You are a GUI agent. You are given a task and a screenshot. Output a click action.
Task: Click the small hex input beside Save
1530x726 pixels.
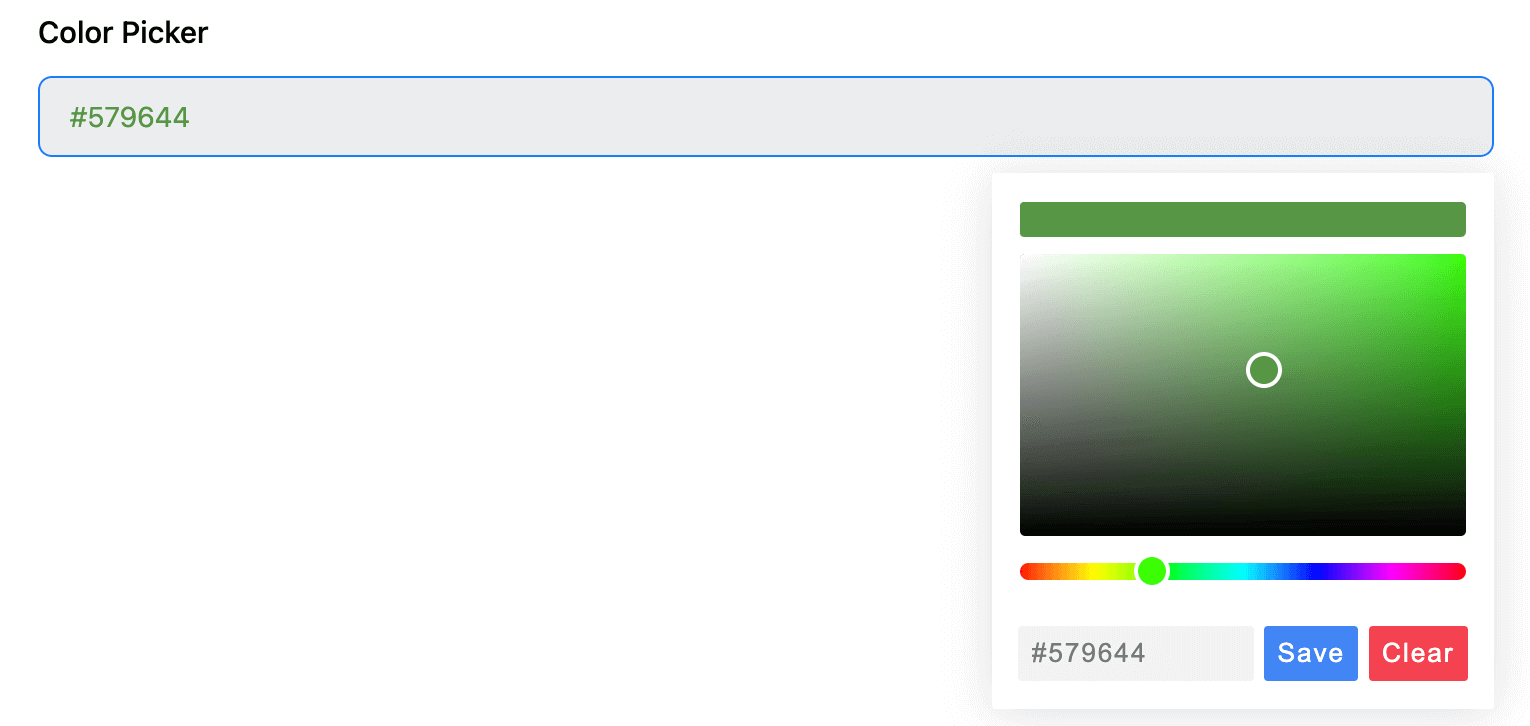point(1136,653)
